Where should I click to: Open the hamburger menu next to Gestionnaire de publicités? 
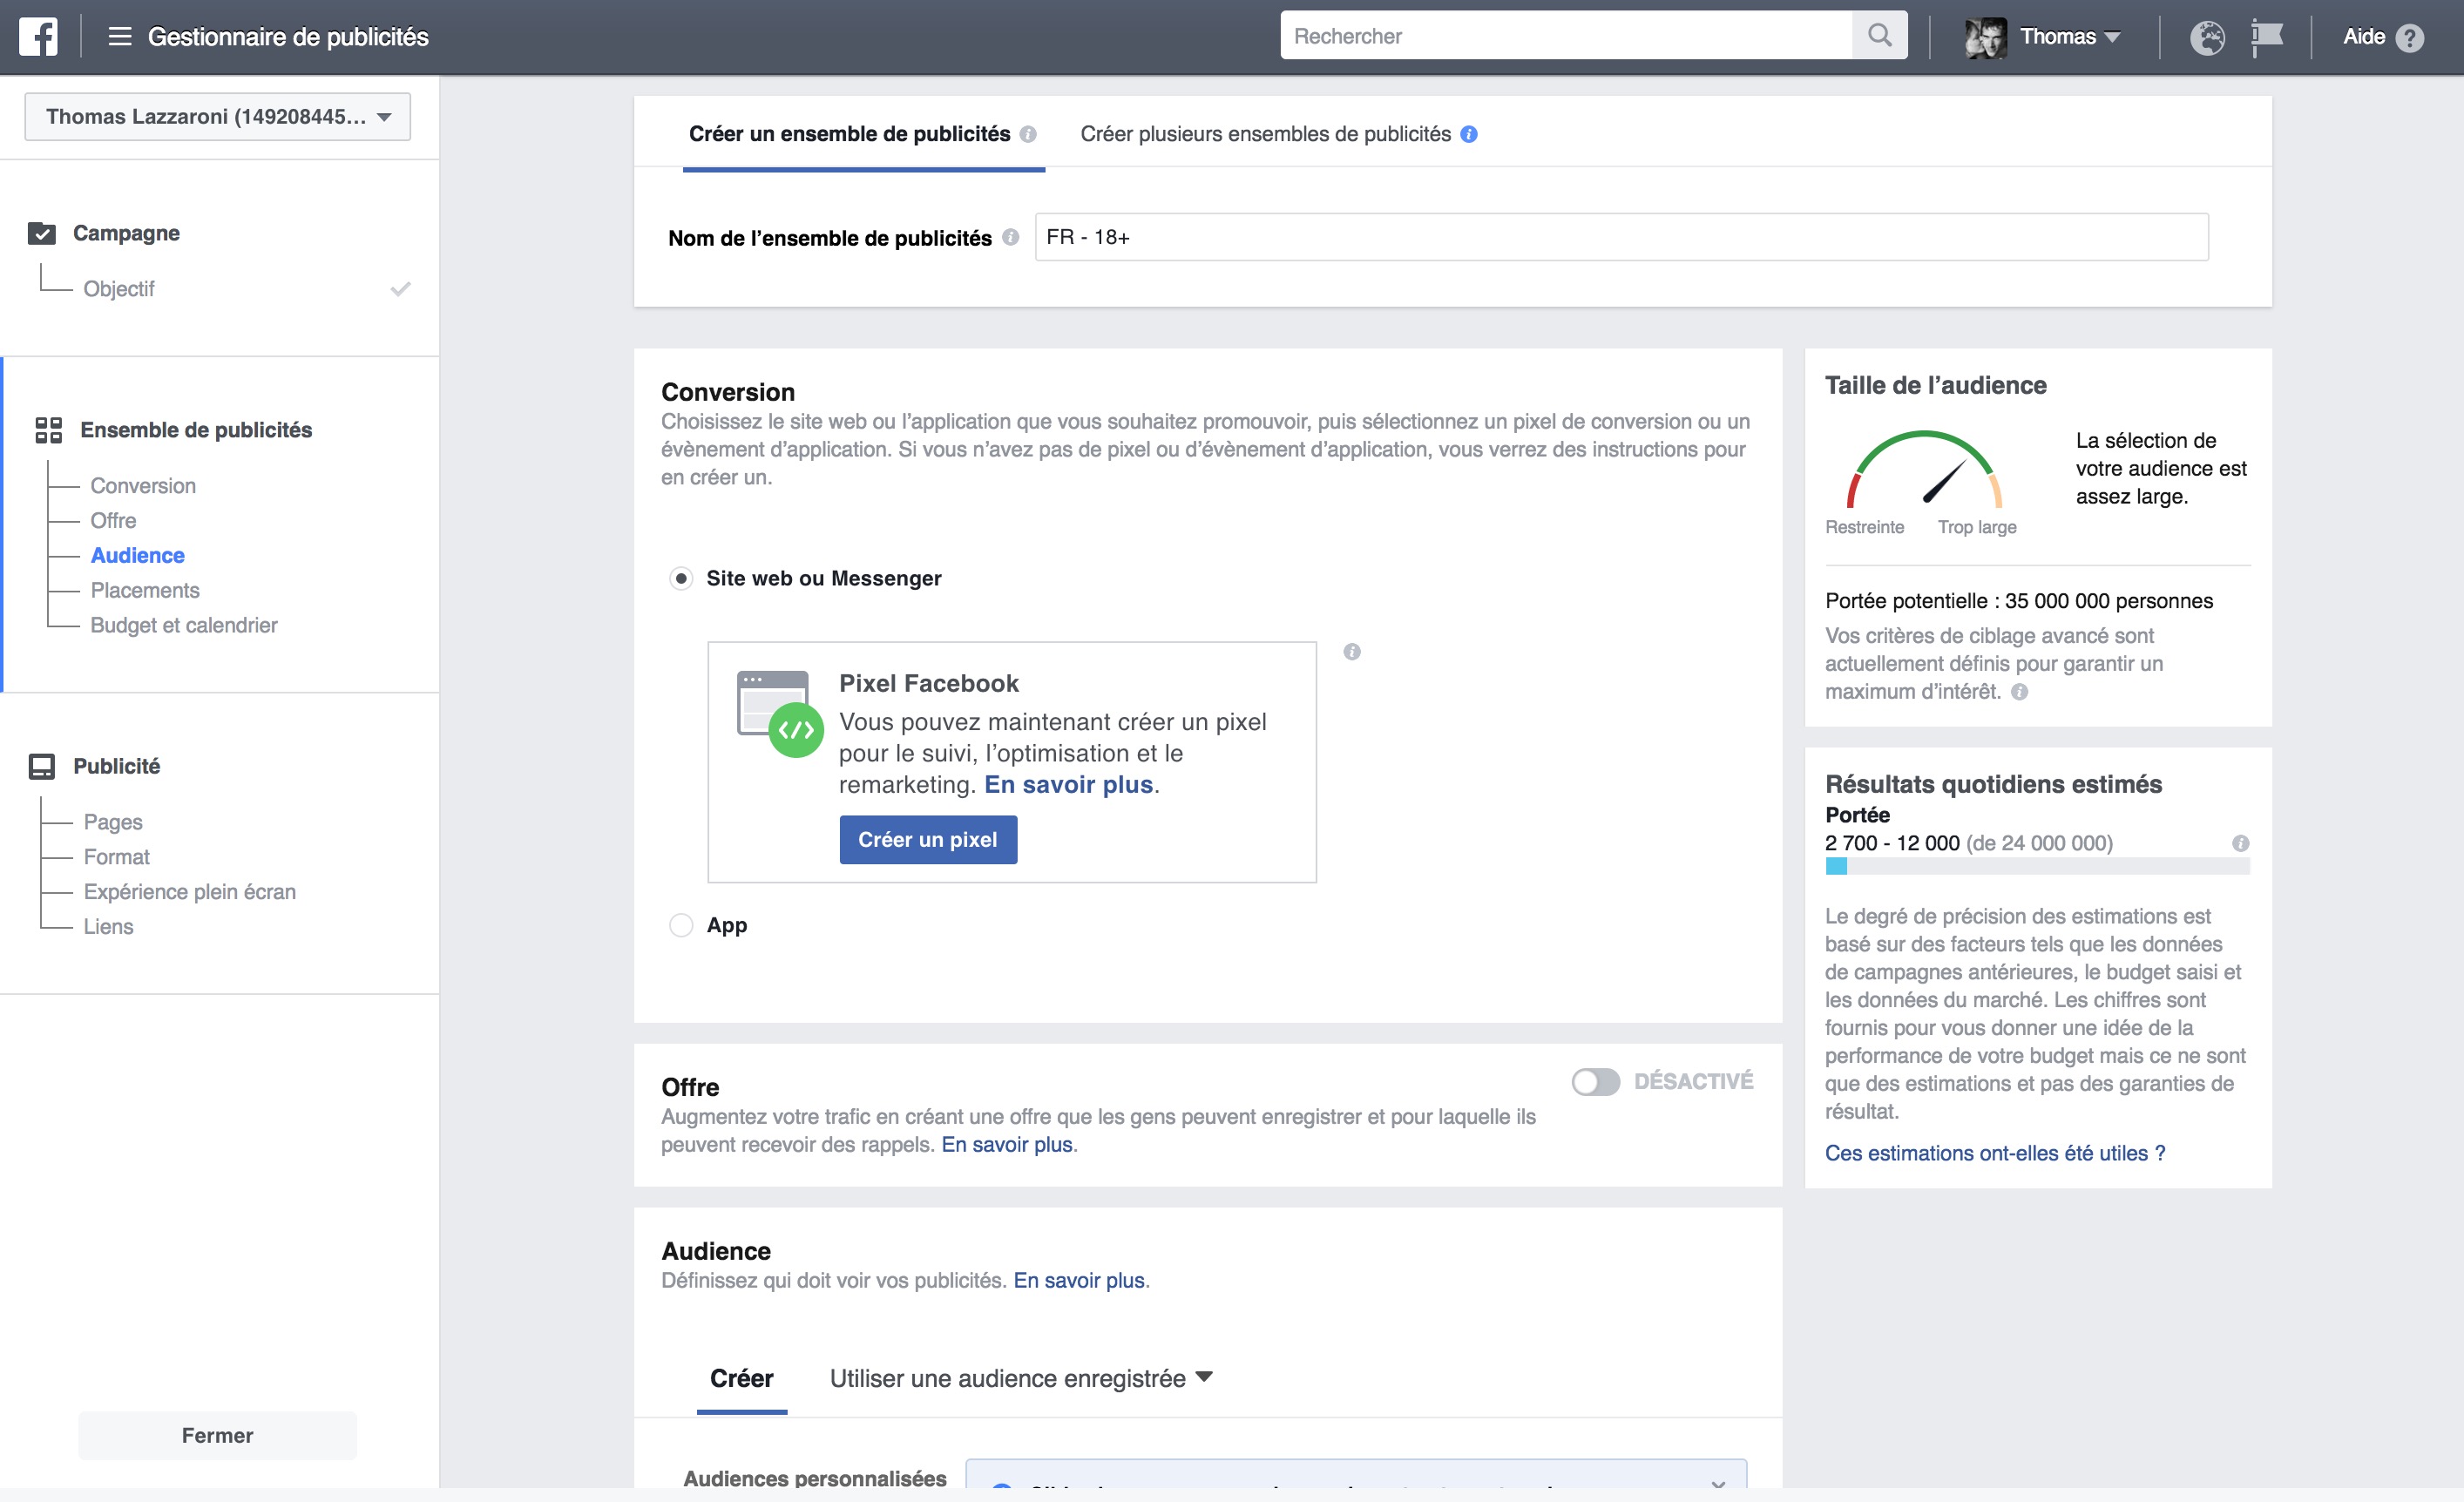click(120, 37)
